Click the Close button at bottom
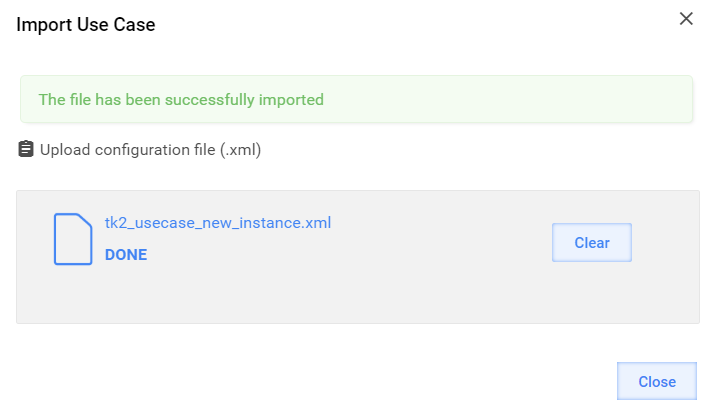The width and height of the screenshot is (709, 416). [x=657, y=381]
